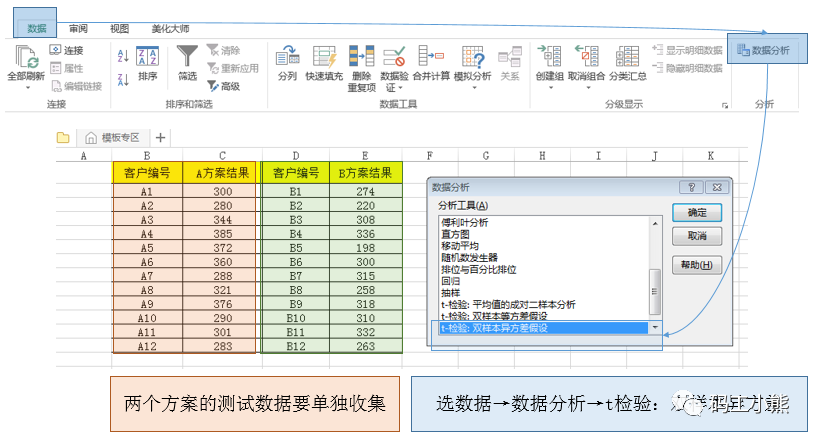Image resolution: width=816 pixels, height=440 pixels.
Task: Click 隐藏明细数据 hide detail
Action: (x=687, y=68)
